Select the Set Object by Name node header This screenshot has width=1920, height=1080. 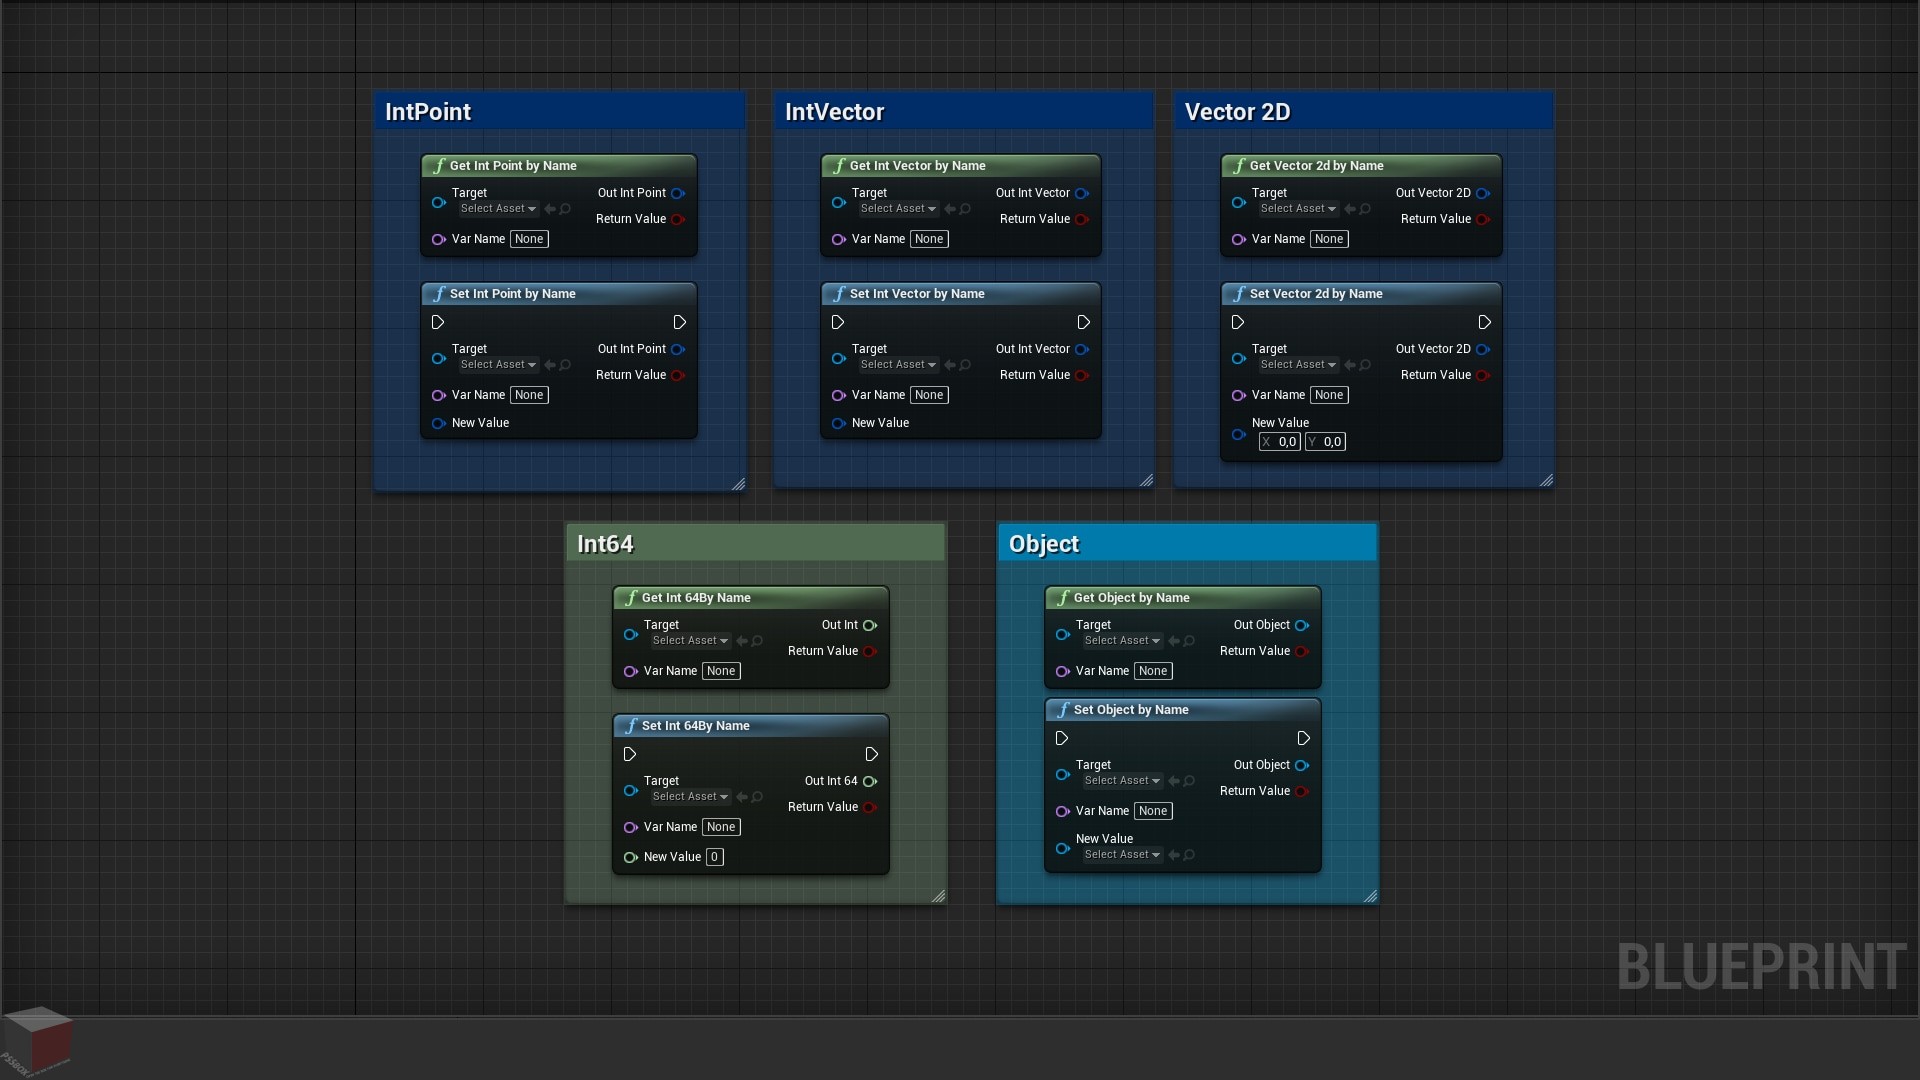click(x=1183, y=710)
